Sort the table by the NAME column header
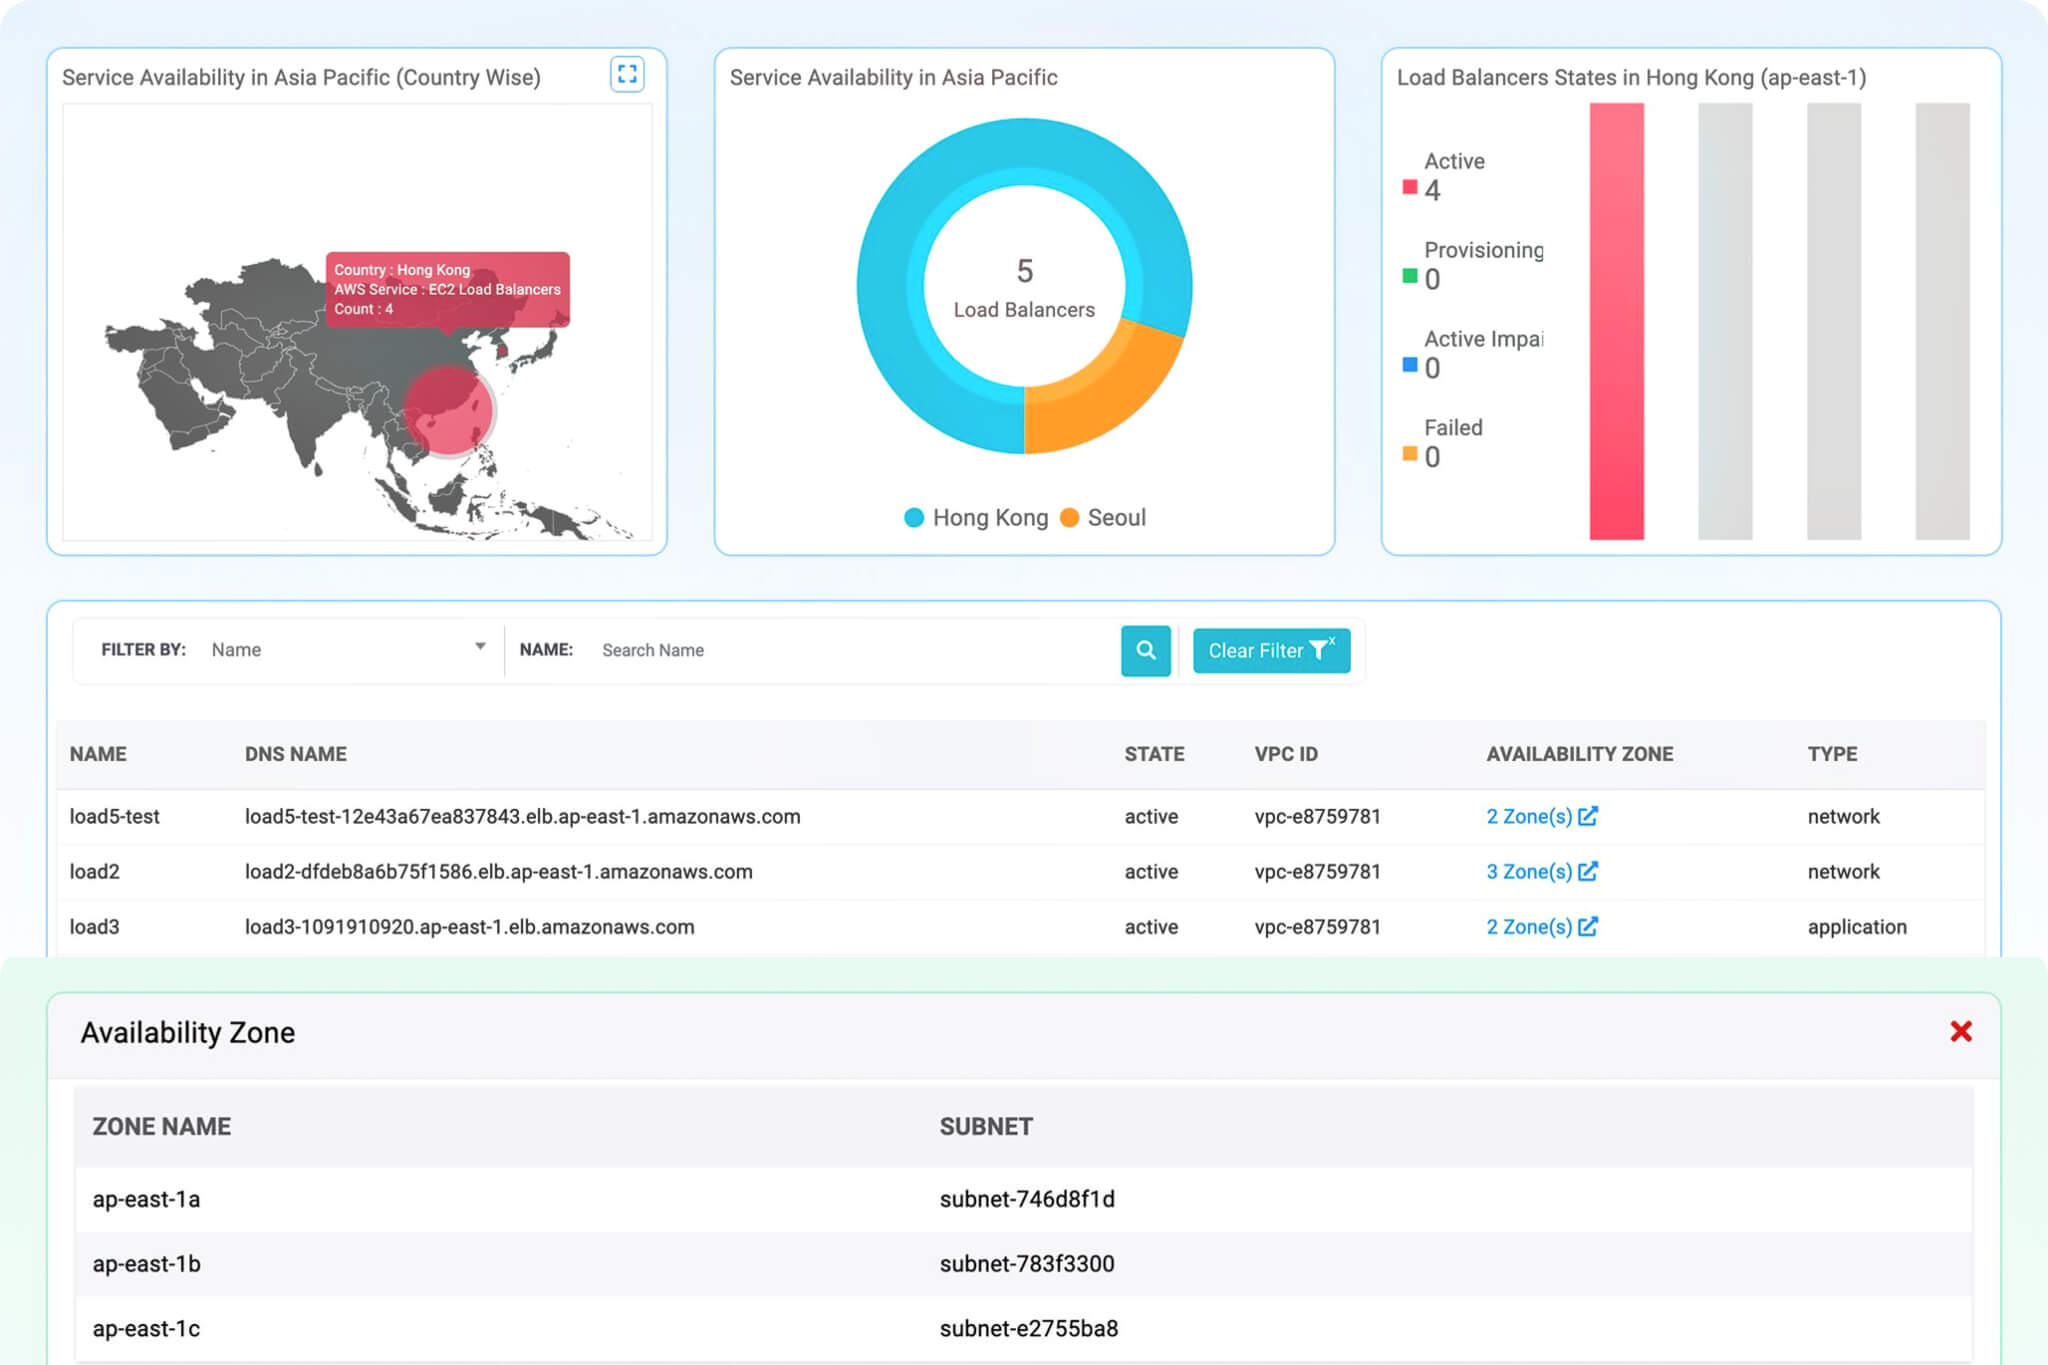This screenshot has width=2048, height=1365. tap(98, 754)
